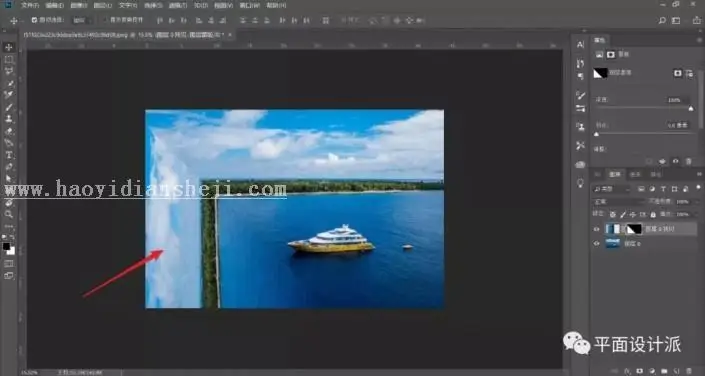Select the Brush tool
705x376 pixels.
pyautogui.click(x=9, y=107)
